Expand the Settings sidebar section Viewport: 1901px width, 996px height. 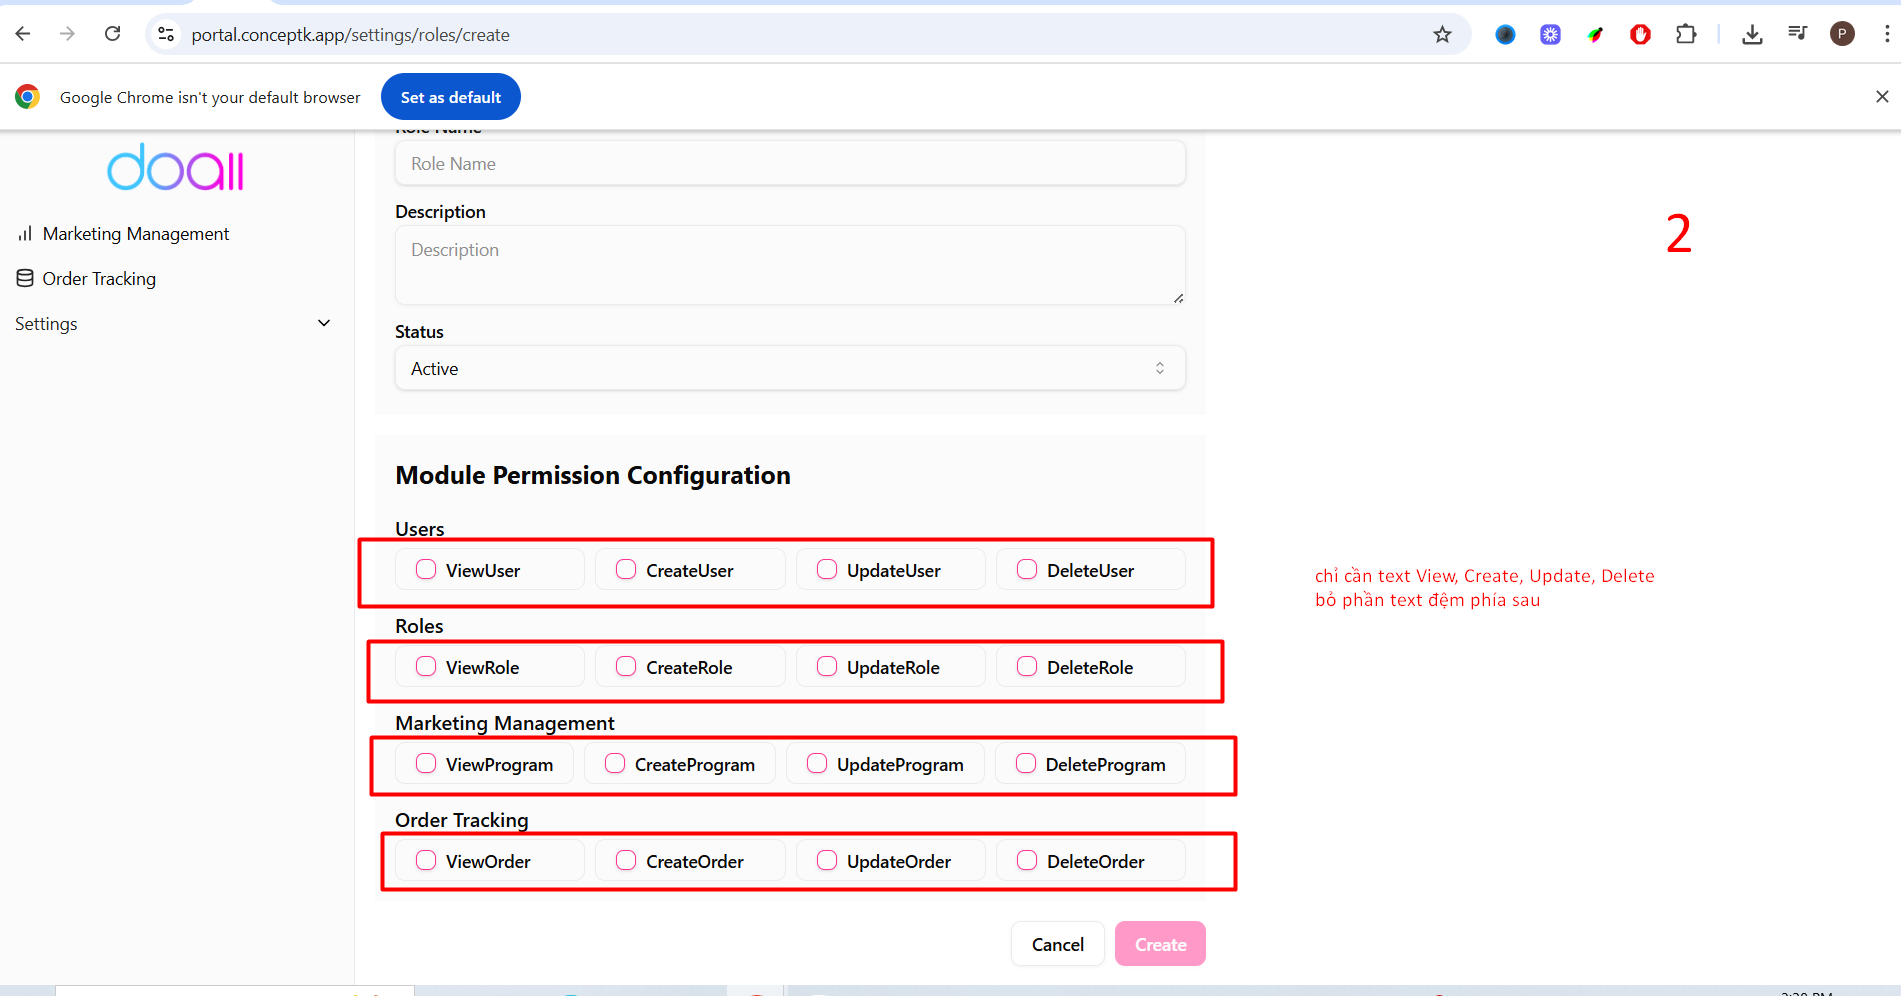172,324
